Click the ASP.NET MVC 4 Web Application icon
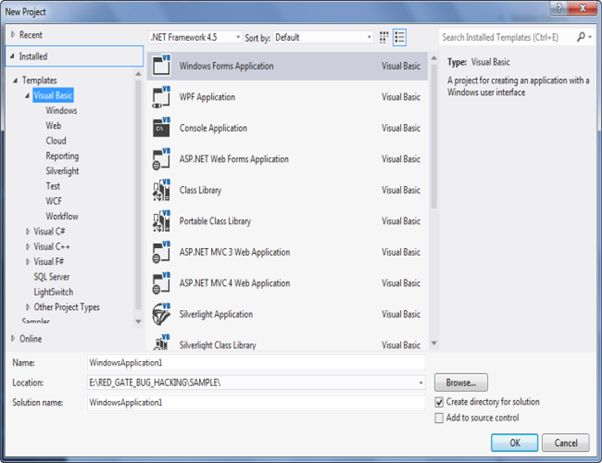Screen dimensions: 602x463 click(161, 283)
